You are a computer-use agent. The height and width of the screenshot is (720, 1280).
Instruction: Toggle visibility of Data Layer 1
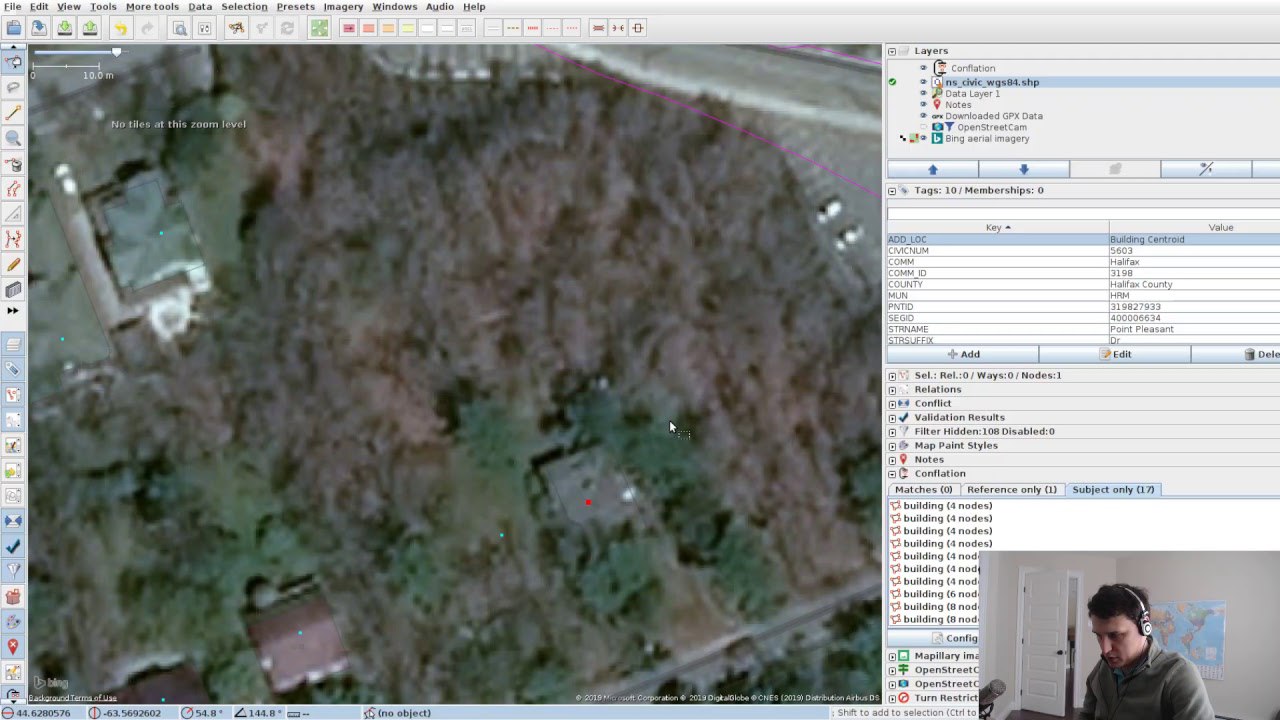923,93
